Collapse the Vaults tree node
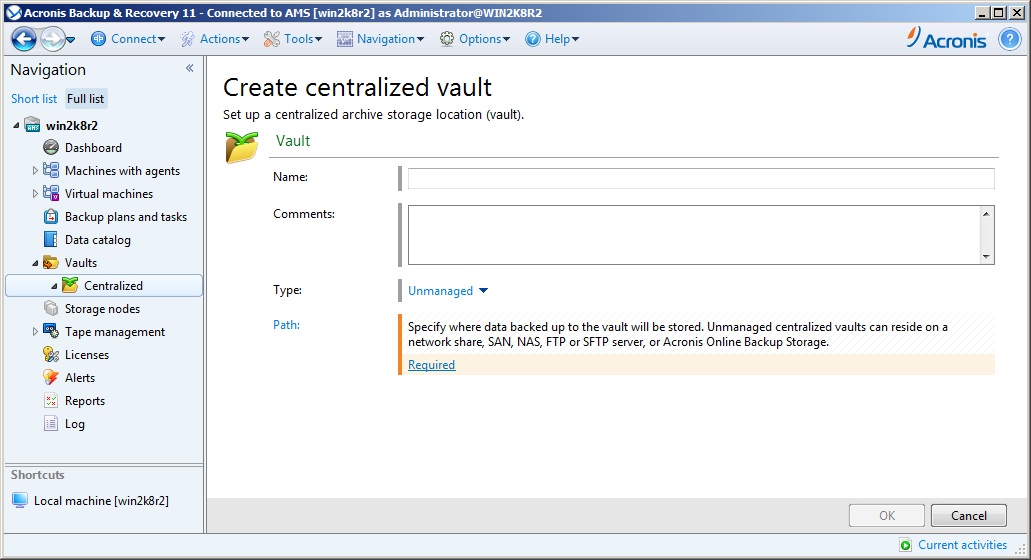The height and width of the screenshot is (560, 1031). [x=36, y=263]
